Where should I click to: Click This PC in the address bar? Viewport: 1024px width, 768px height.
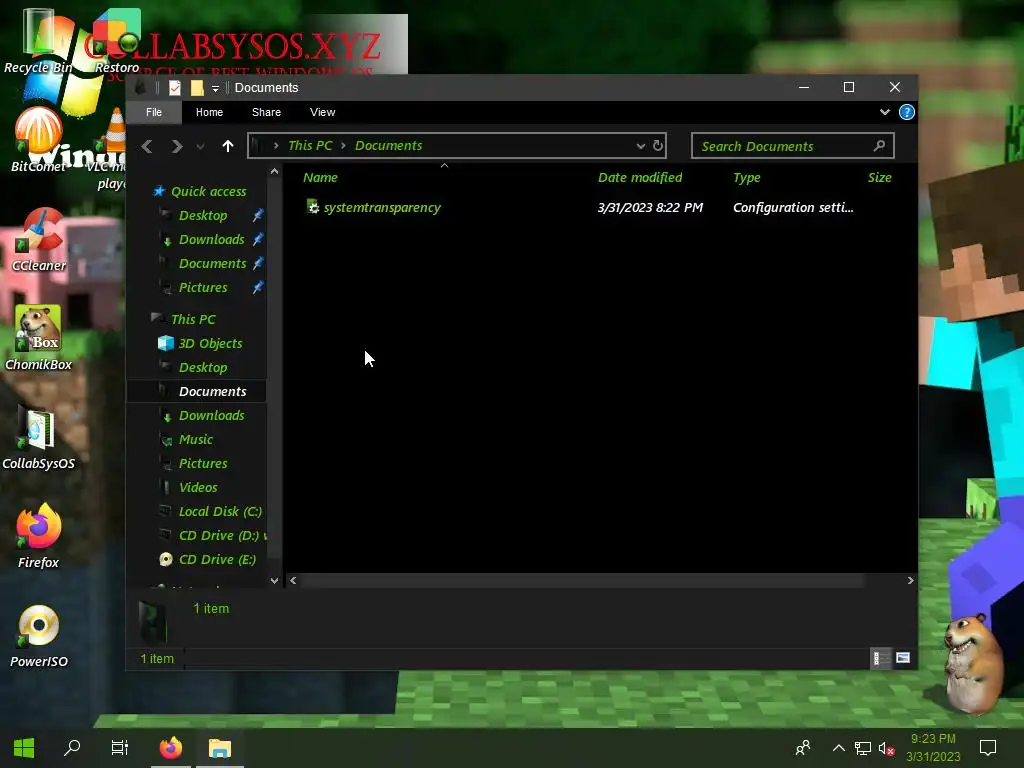click(x=310, y=146)
